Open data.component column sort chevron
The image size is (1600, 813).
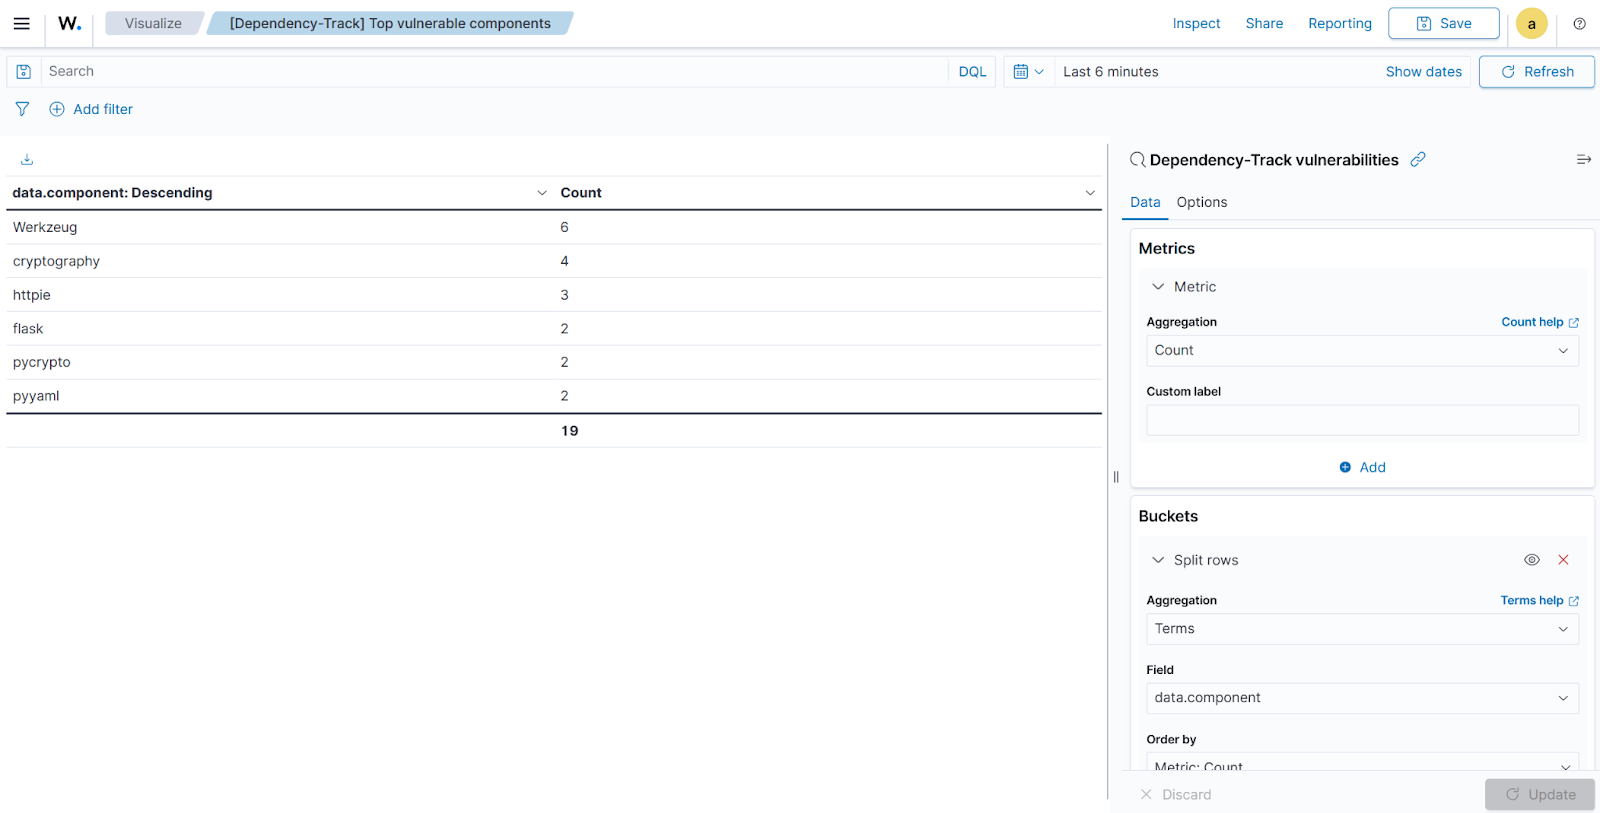point(541,193)
